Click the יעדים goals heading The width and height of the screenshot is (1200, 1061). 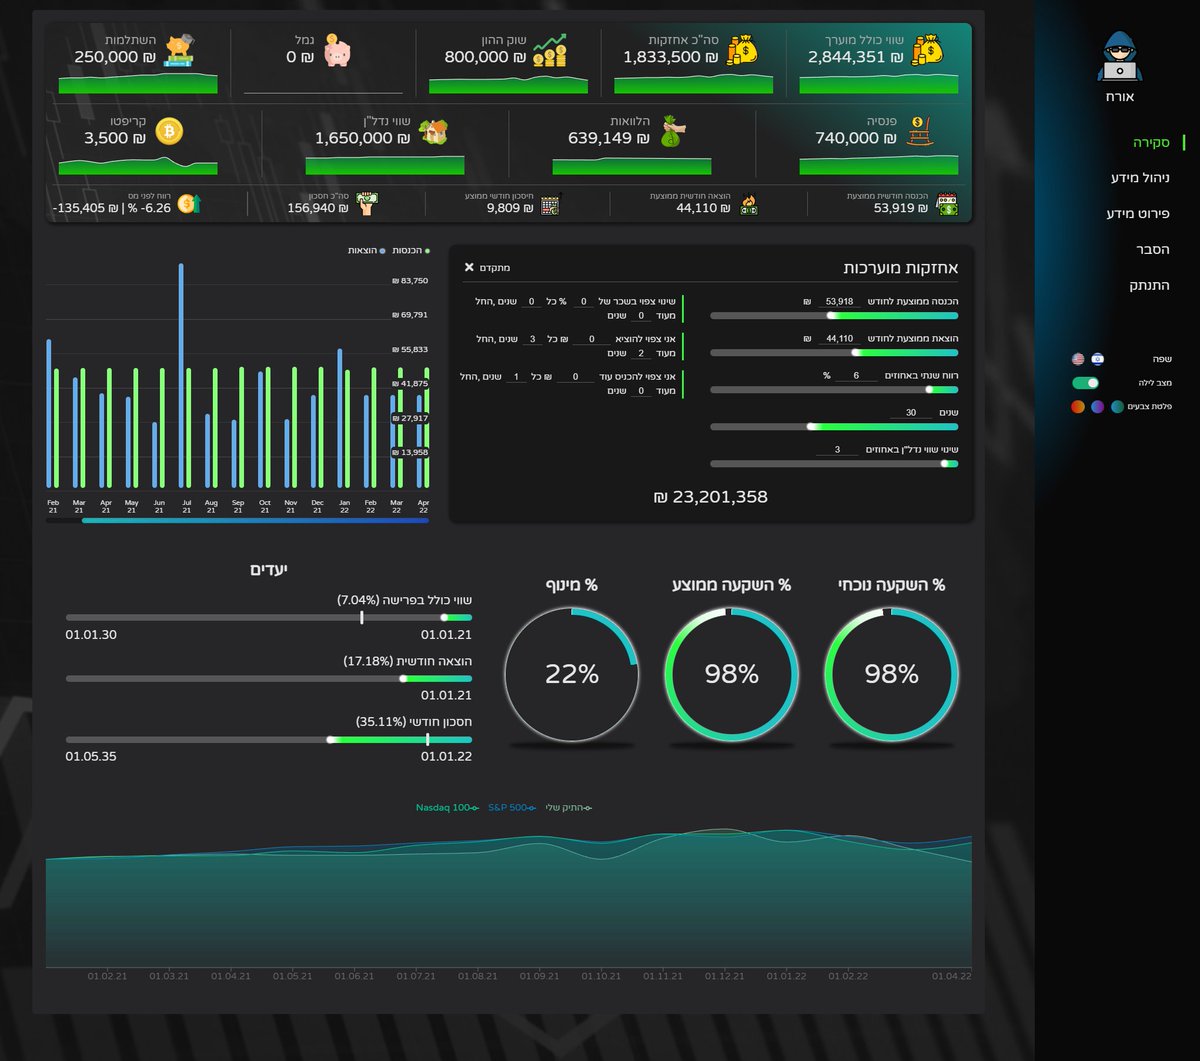[x=268, y=569]
